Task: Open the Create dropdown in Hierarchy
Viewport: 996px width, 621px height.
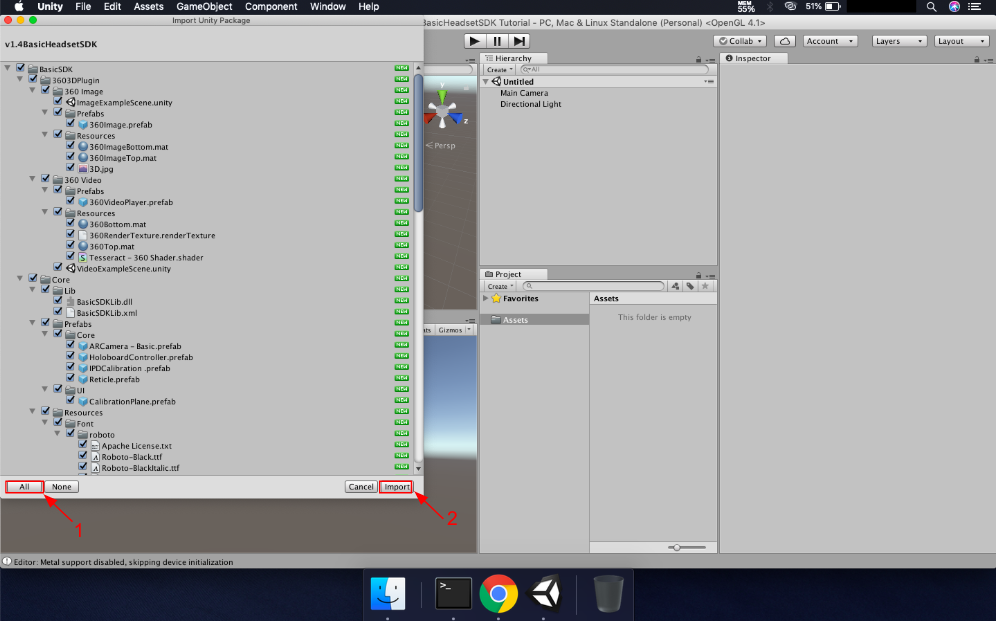Action: point(500,69)
